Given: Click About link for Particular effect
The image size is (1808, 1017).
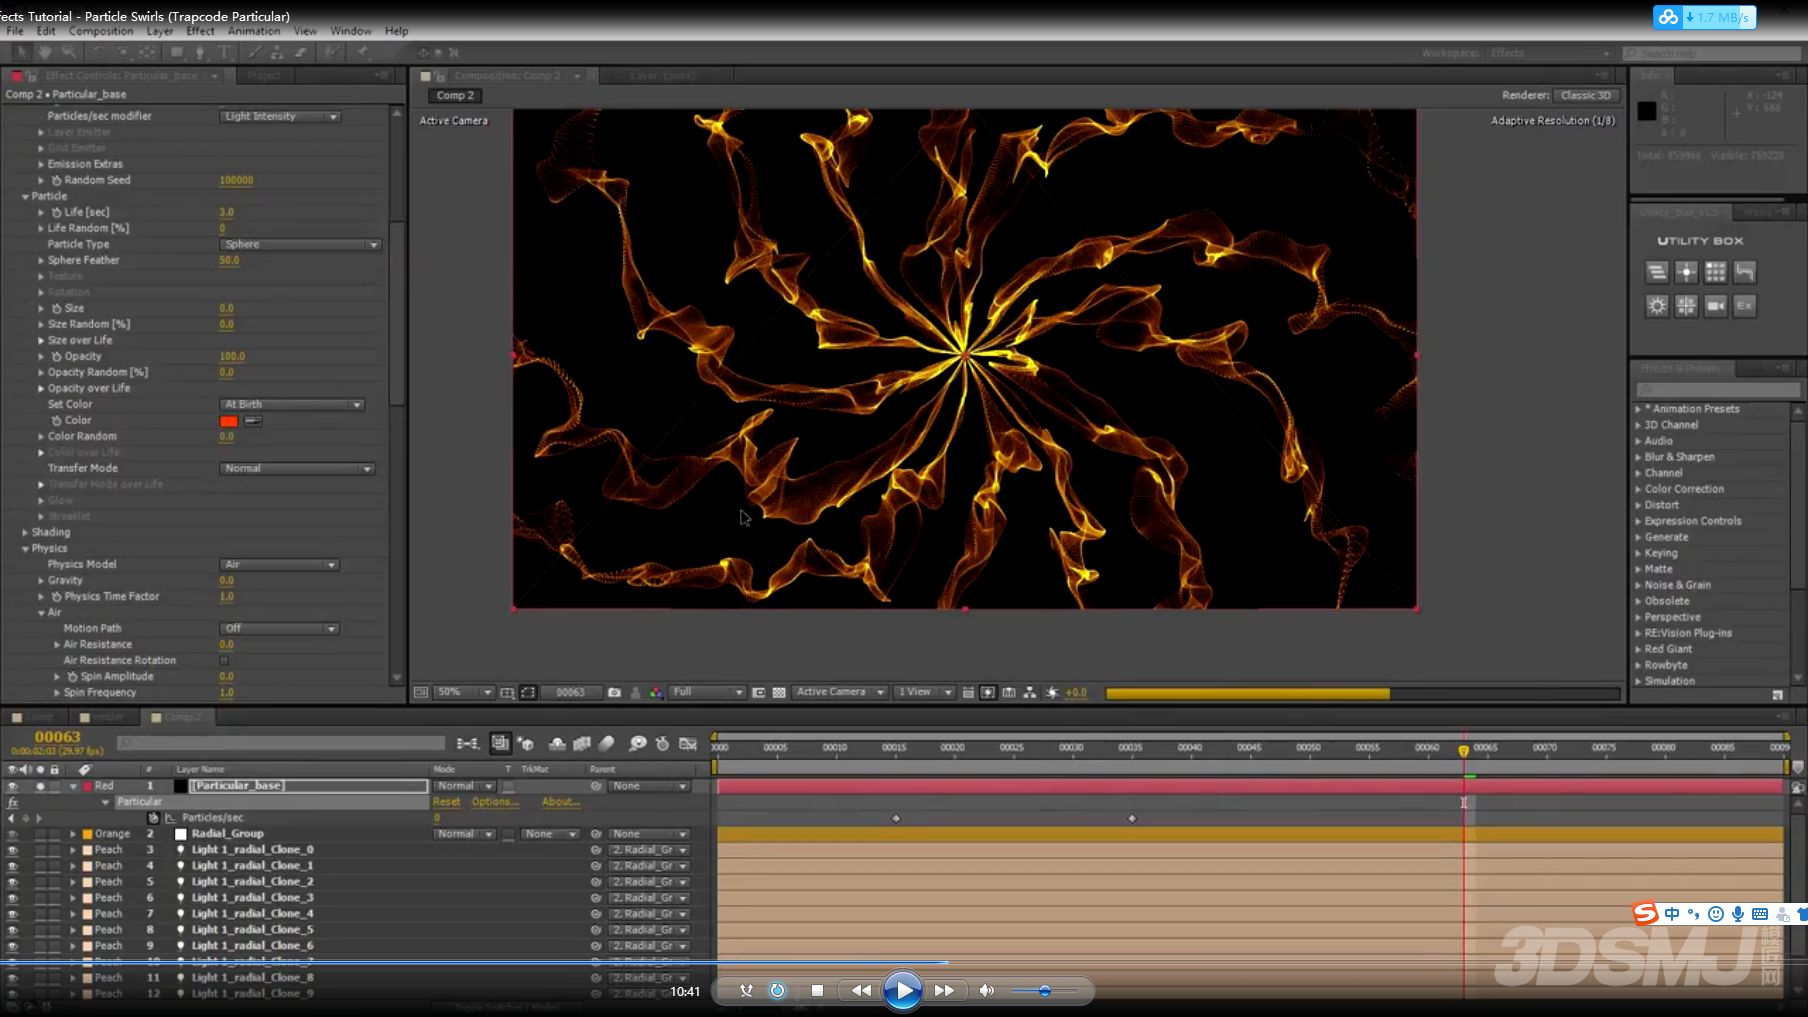Looking at the screenshot, I should pyautogui.click(x=561, y=802).
